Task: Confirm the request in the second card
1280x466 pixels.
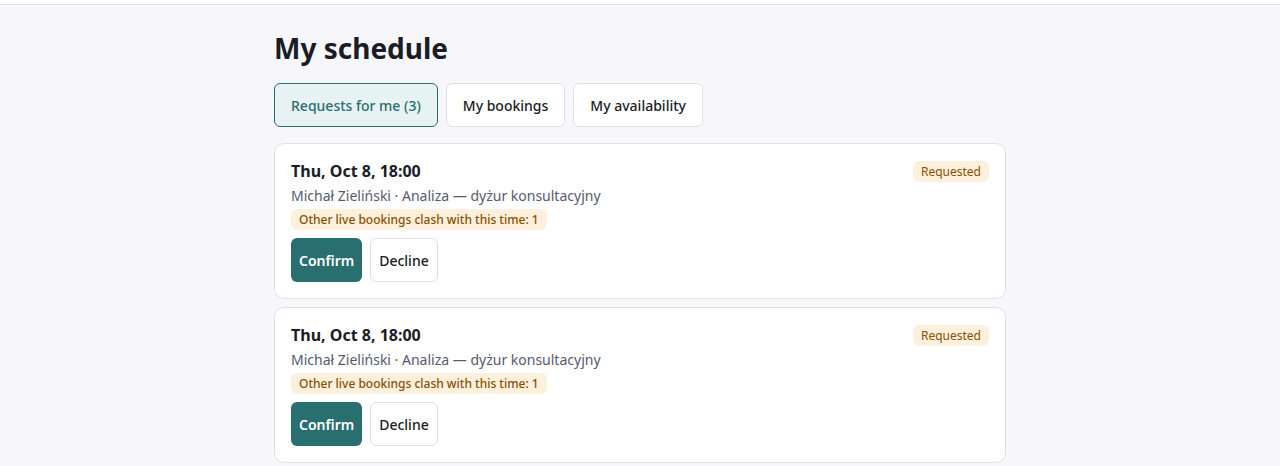Action: pyautogui.click(x=326, y=424)
